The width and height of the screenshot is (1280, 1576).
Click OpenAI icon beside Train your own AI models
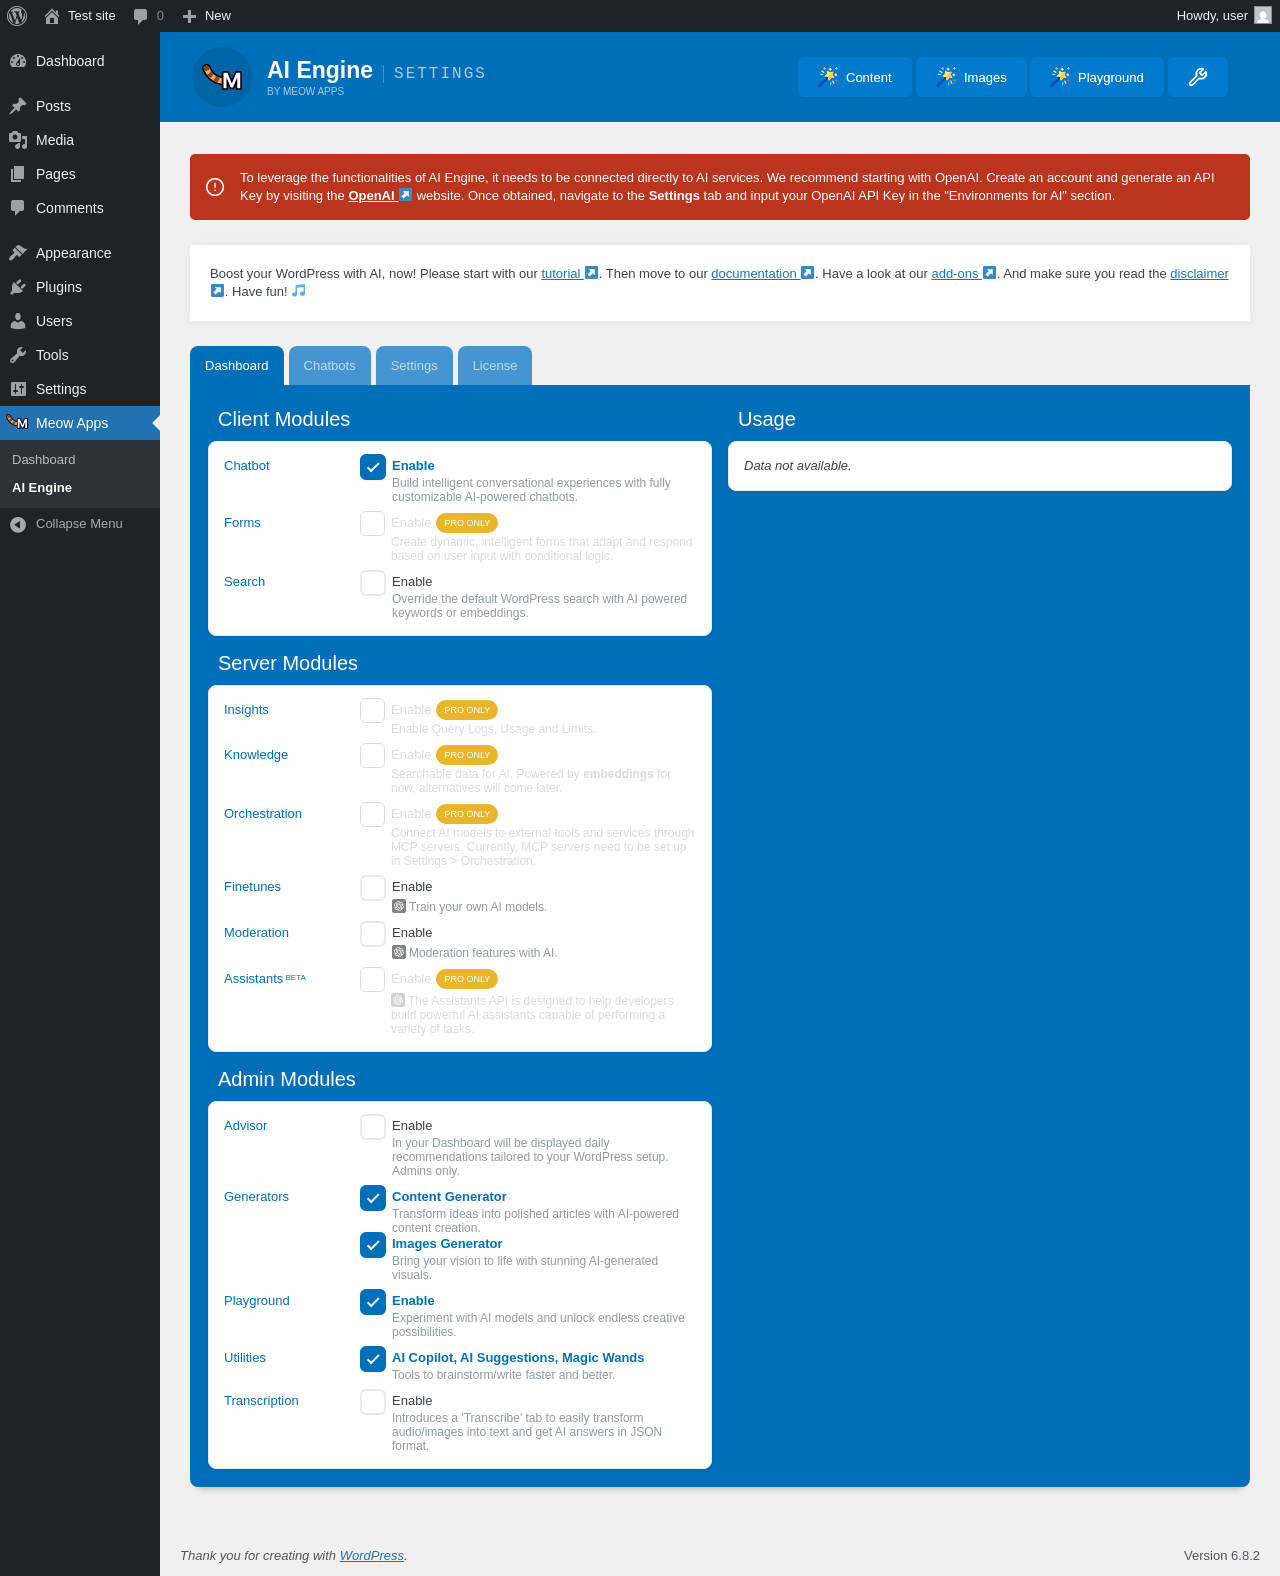(x=399, y=906)
